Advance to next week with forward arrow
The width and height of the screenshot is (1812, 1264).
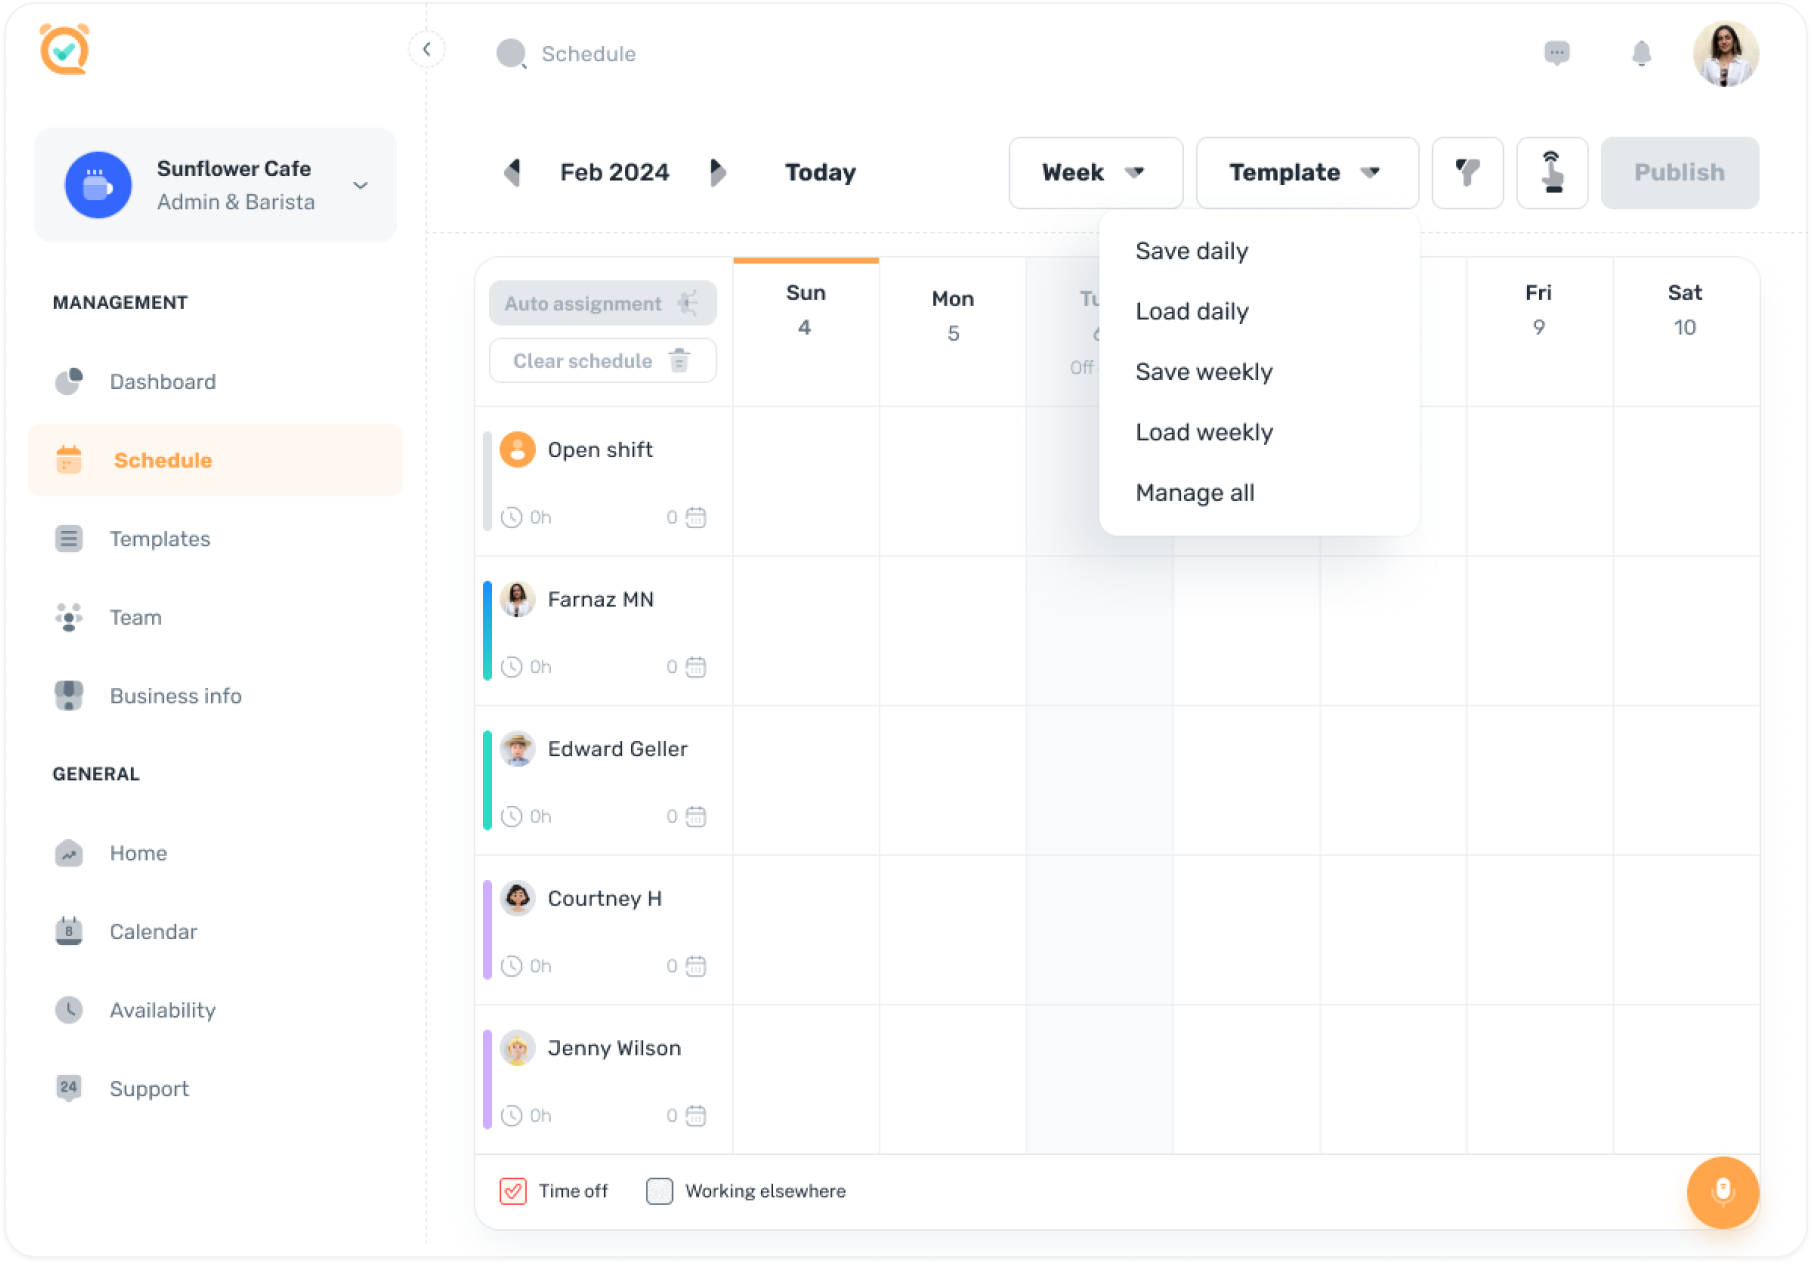tap(719, 172)
